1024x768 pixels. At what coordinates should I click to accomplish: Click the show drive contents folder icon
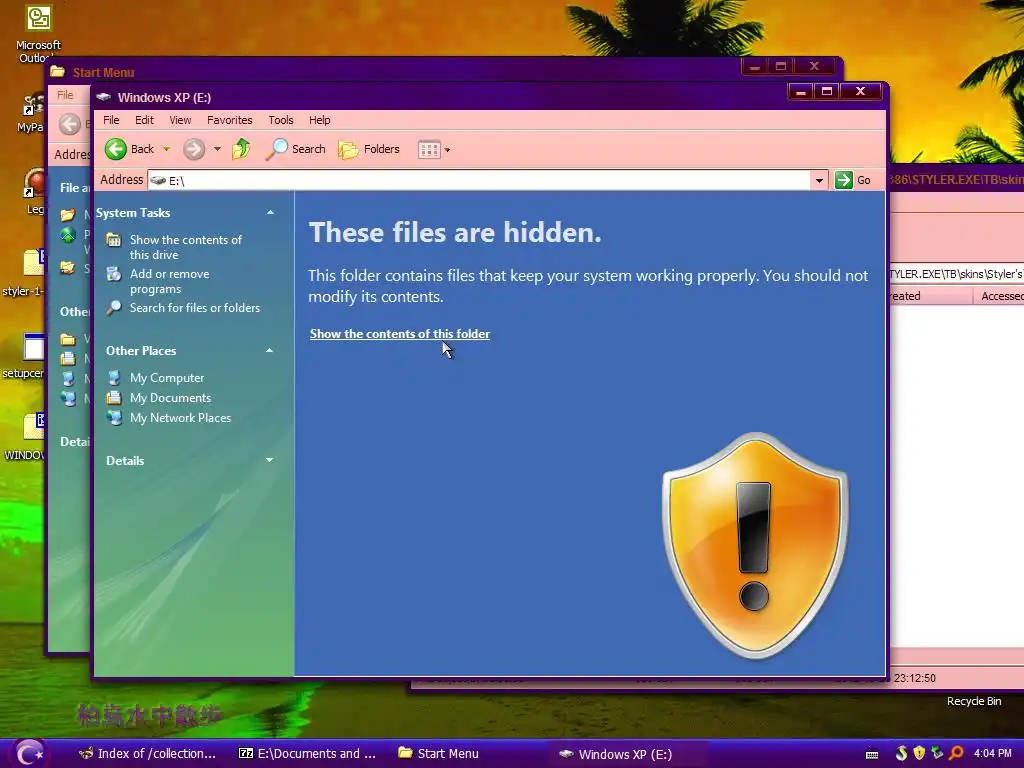pos(114,240)
